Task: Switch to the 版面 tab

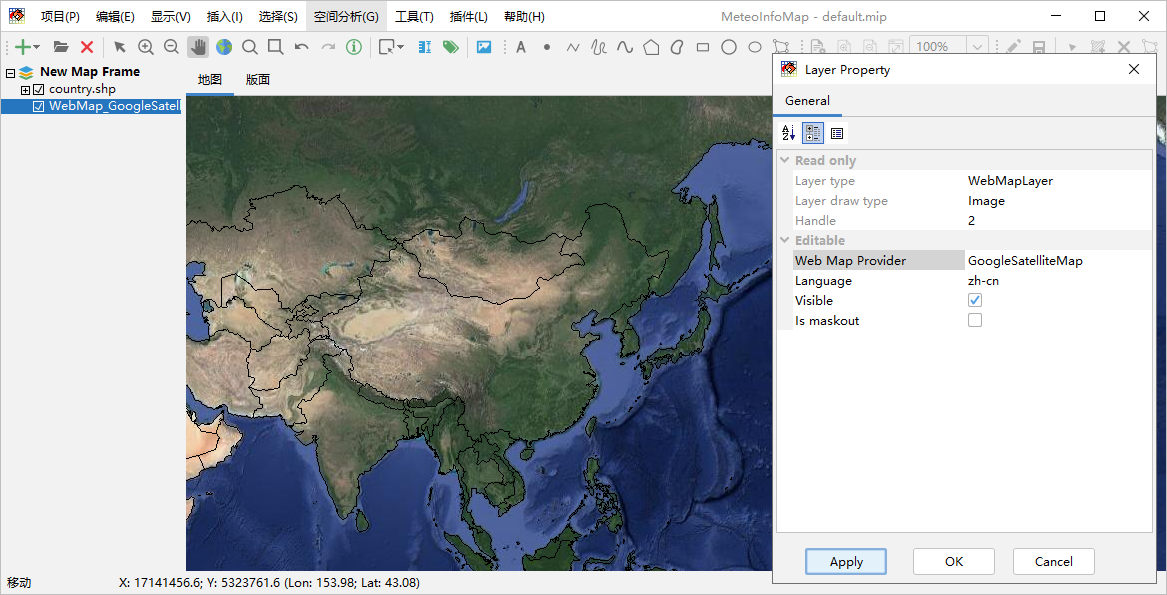Action: pyautogui.click(x=258, y=80)
